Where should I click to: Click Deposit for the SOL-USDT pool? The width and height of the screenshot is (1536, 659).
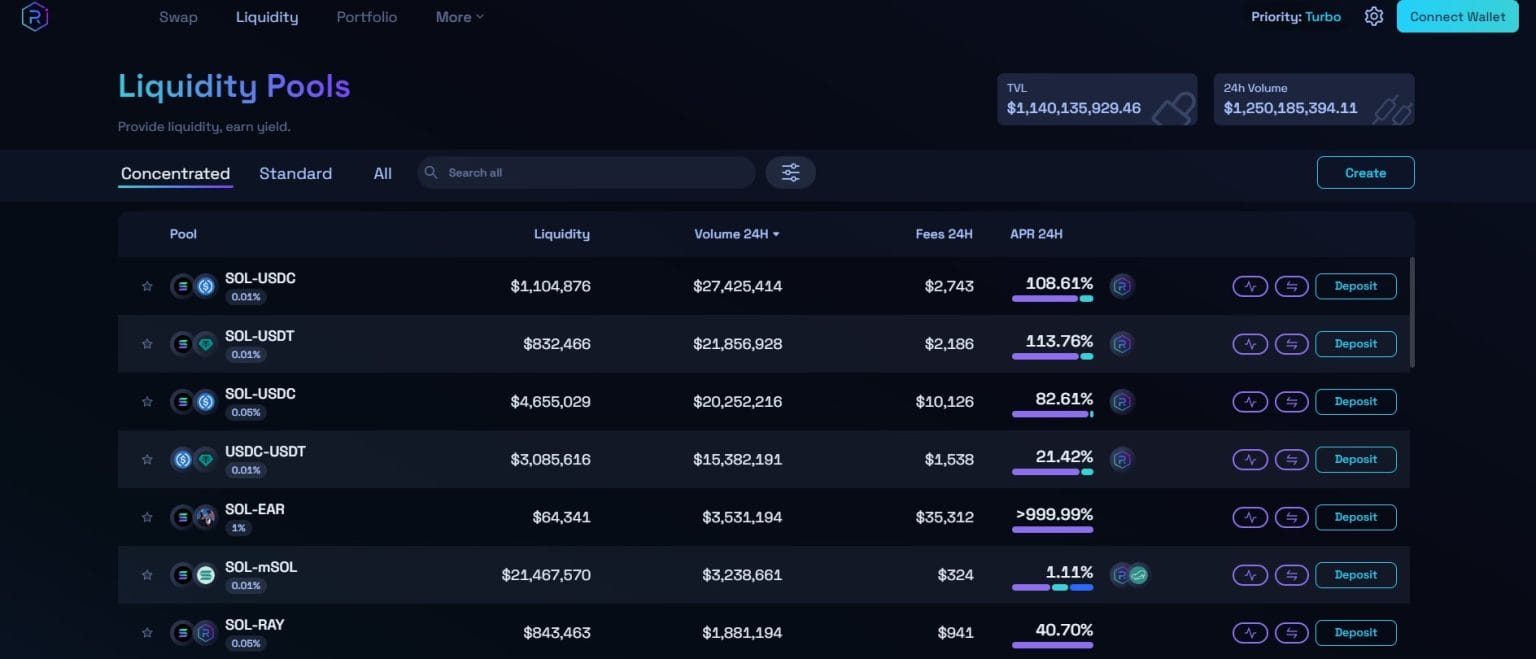click(1355, 343)
